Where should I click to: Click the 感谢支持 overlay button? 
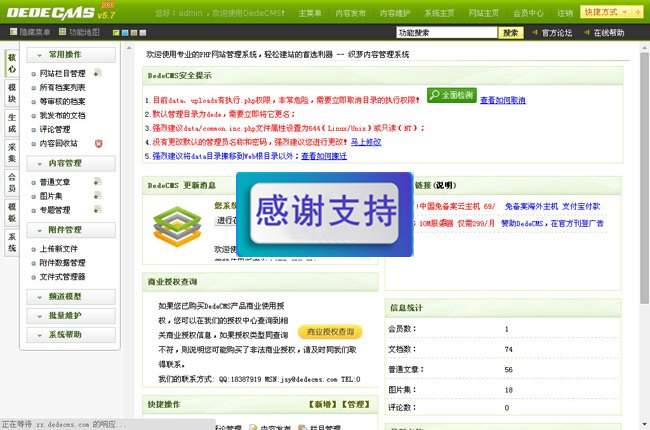tap(325, 212)
